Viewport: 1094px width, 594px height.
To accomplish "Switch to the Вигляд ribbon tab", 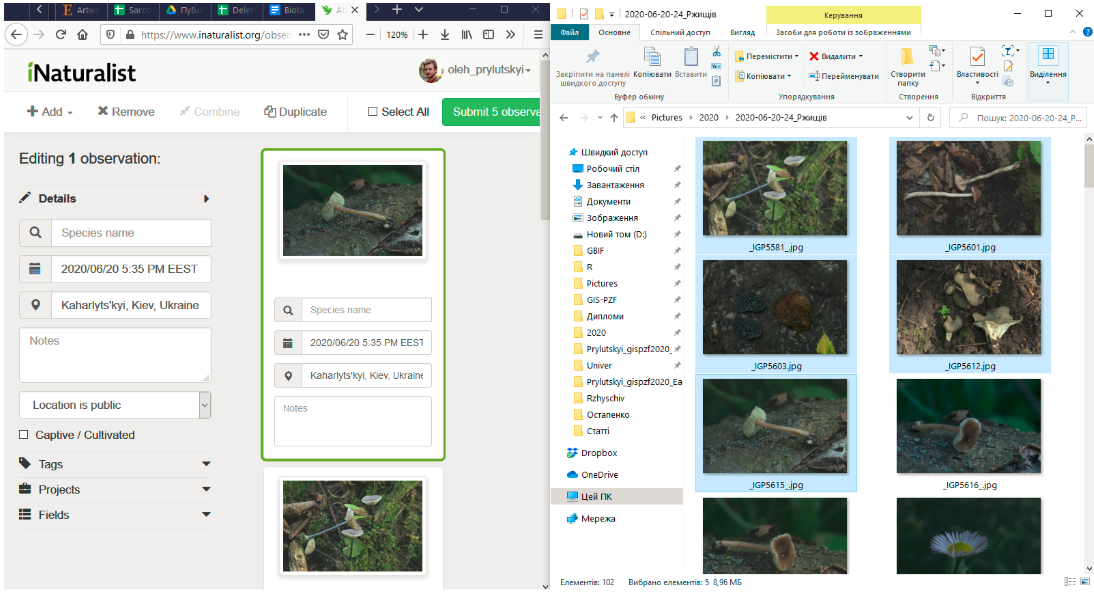I will click(x=742, y=32).
